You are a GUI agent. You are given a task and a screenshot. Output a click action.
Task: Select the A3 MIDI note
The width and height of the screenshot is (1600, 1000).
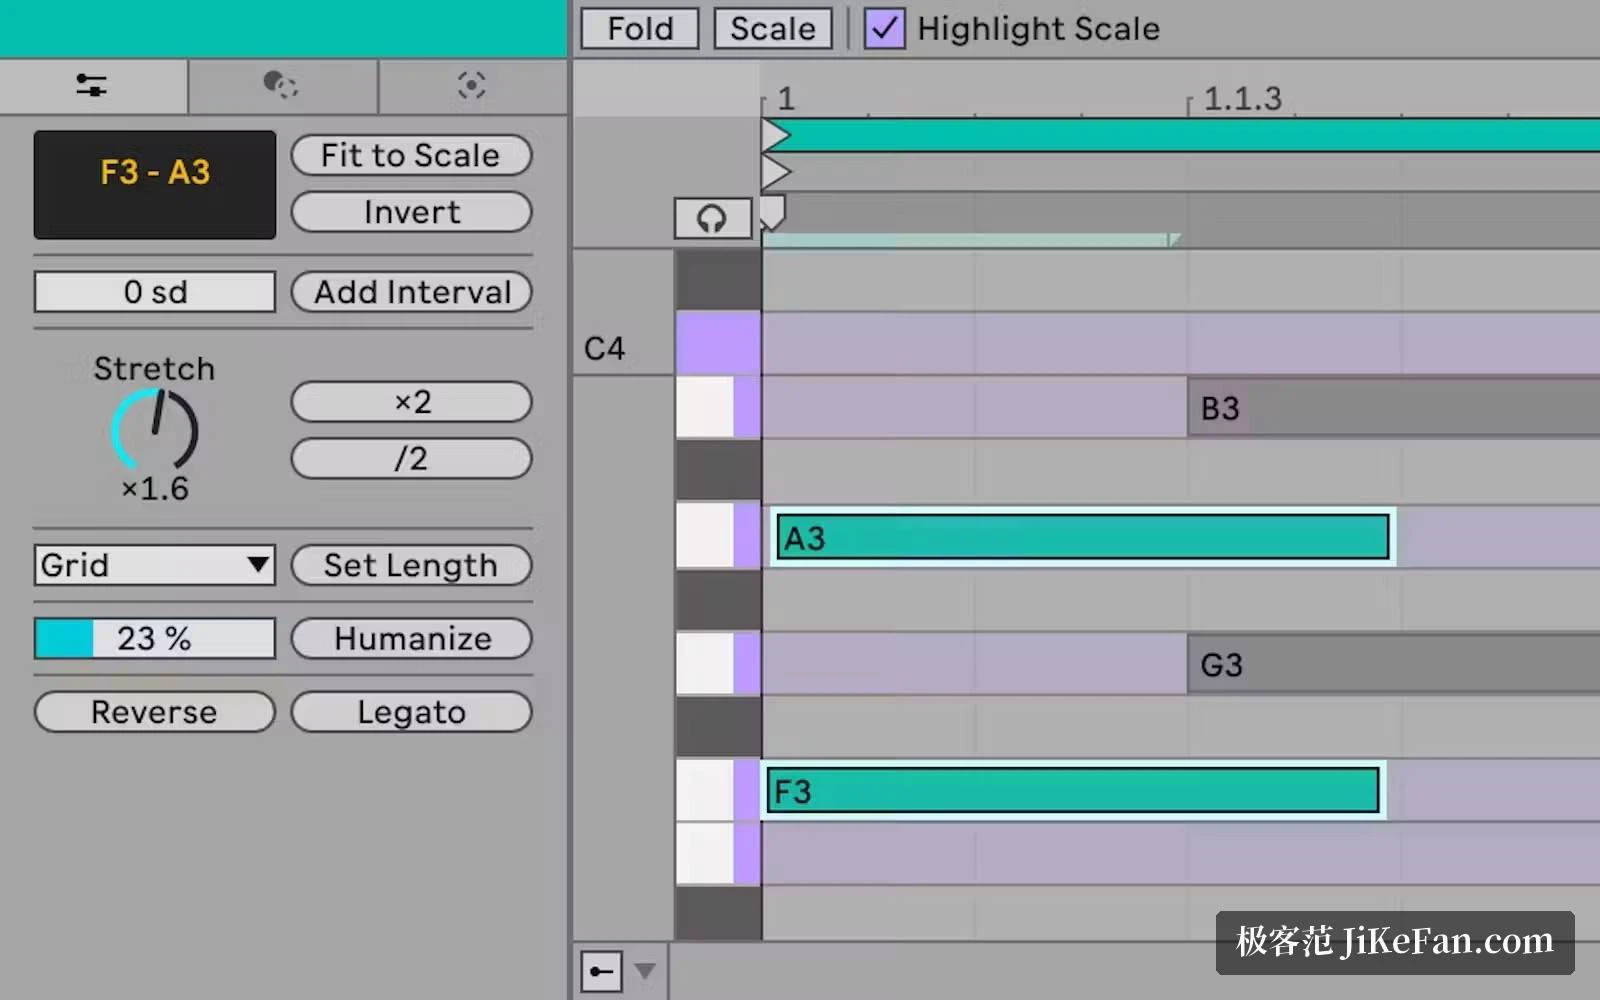(x=1083, y=537)
